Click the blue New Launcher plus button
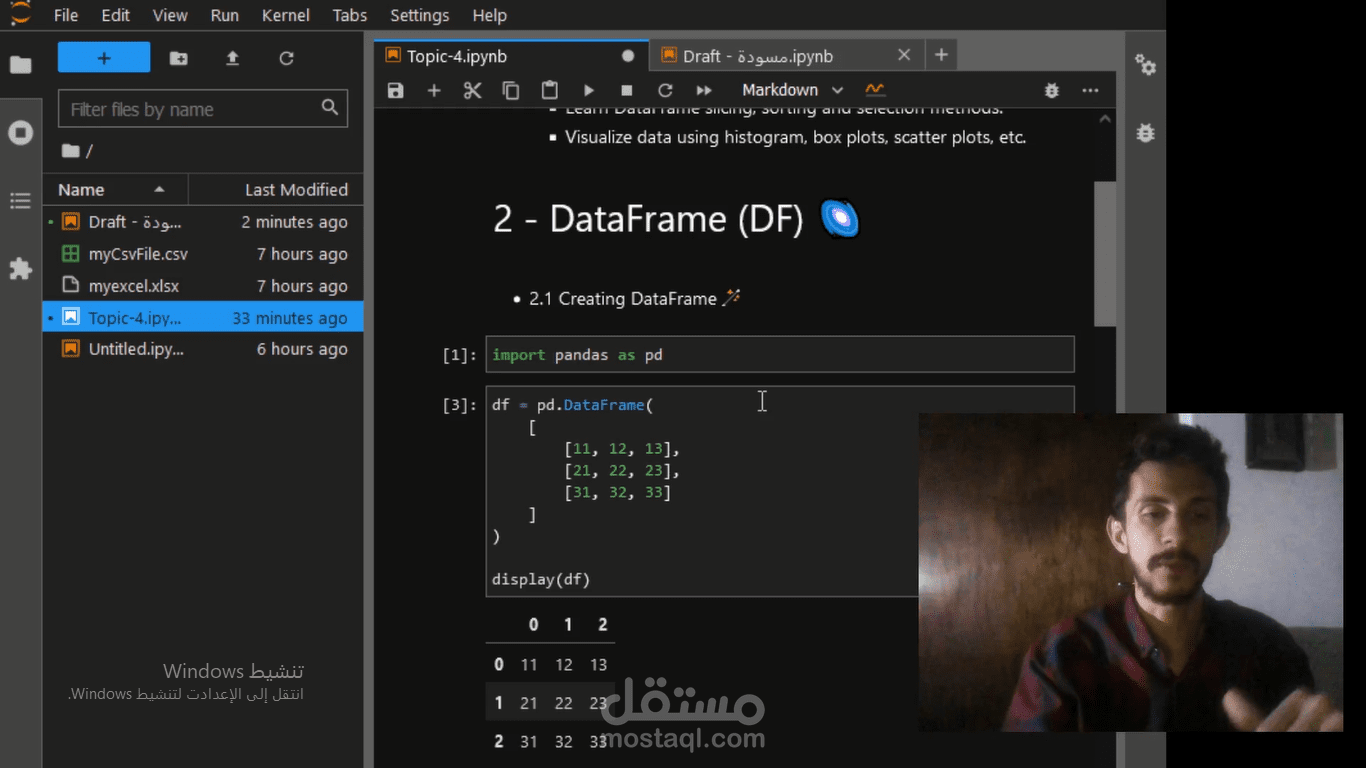This screenshot has height=768, width=1366. (x=104, y=58)
